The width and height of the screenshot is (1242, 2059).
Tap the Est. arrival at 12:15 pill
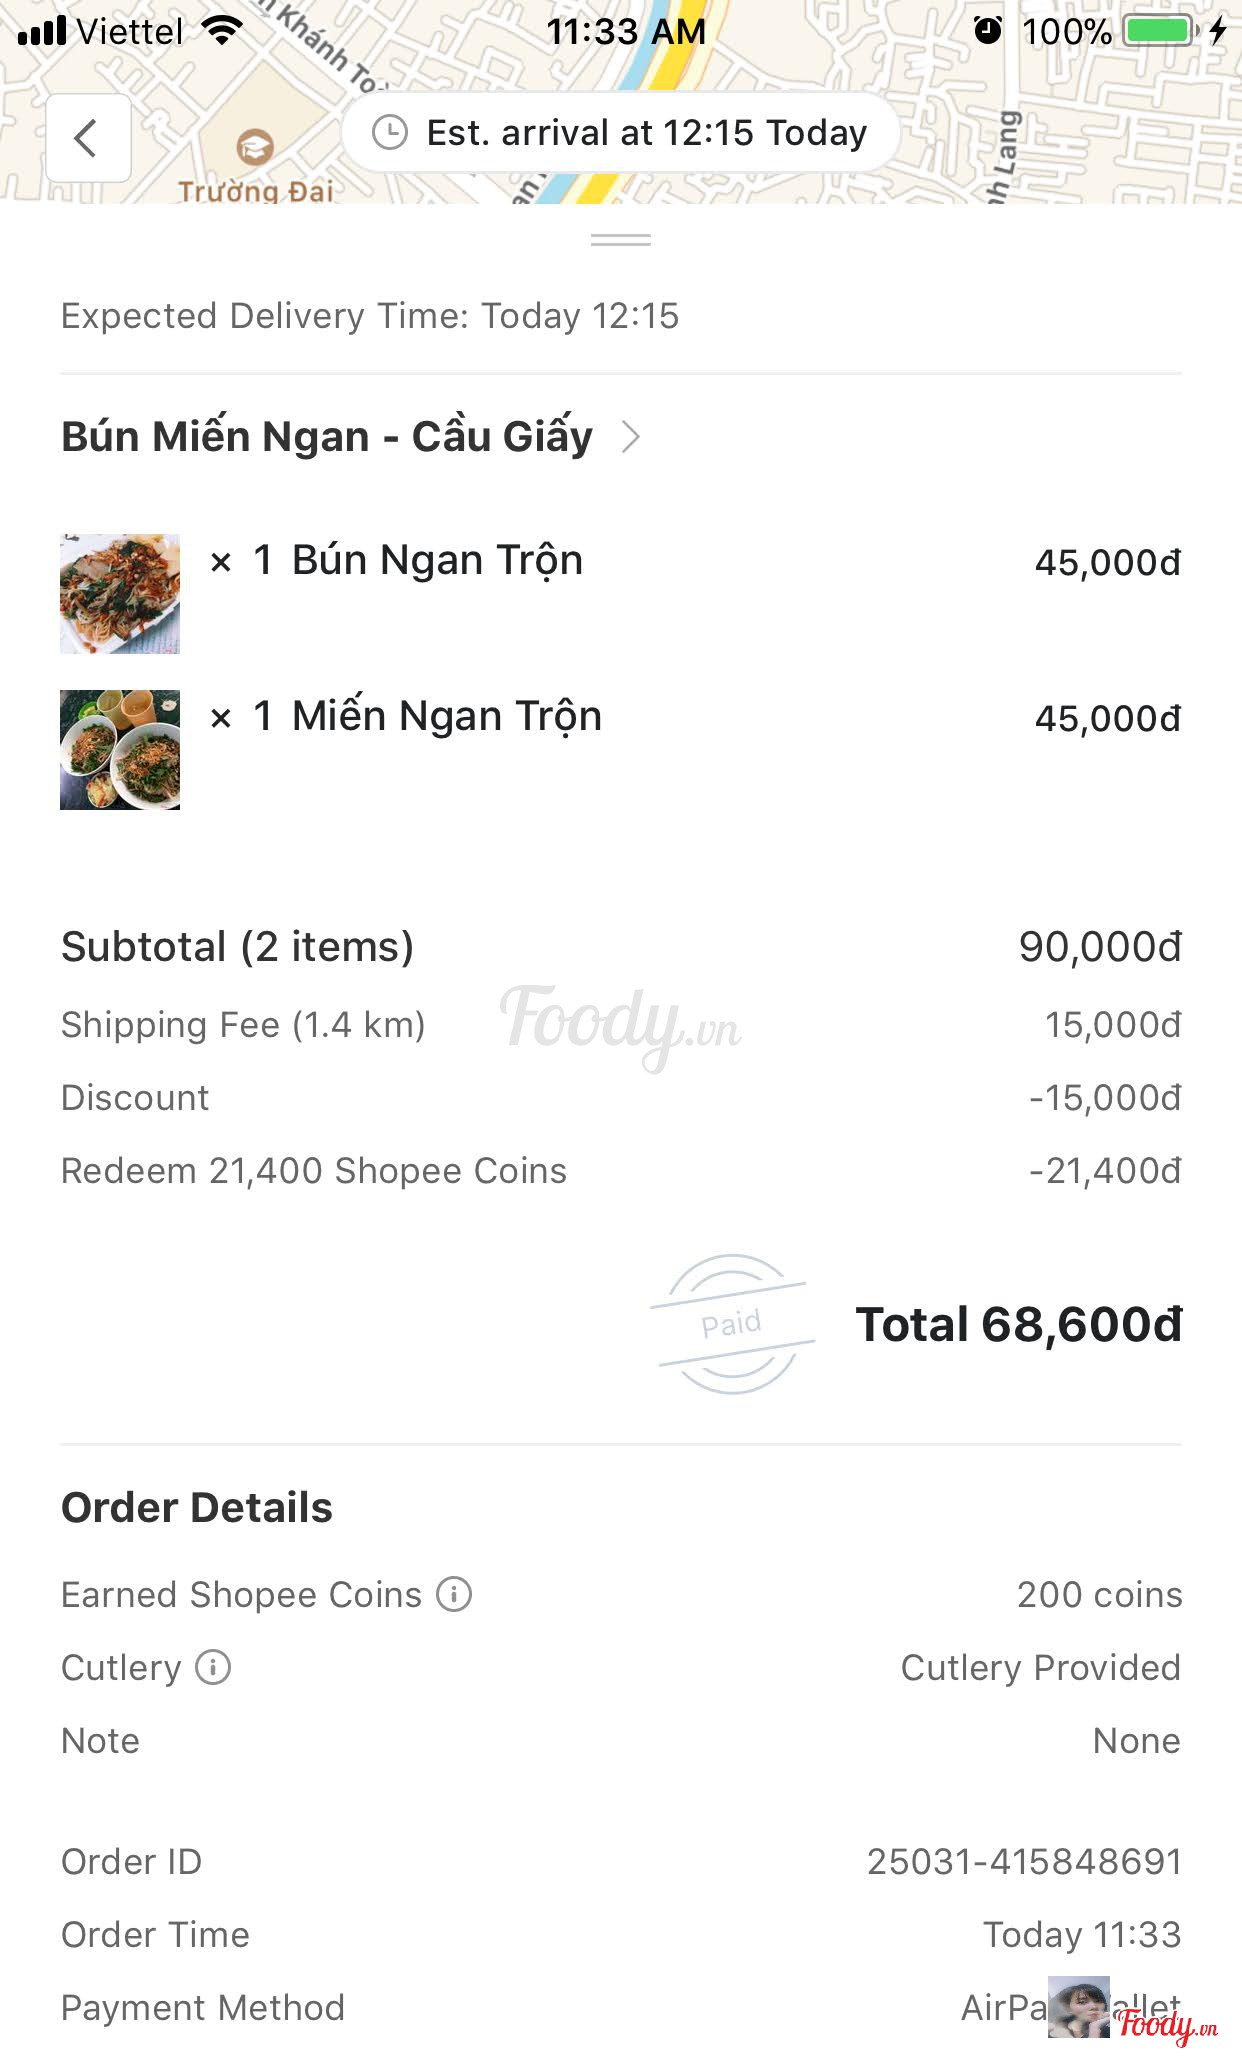click(620, 132)
